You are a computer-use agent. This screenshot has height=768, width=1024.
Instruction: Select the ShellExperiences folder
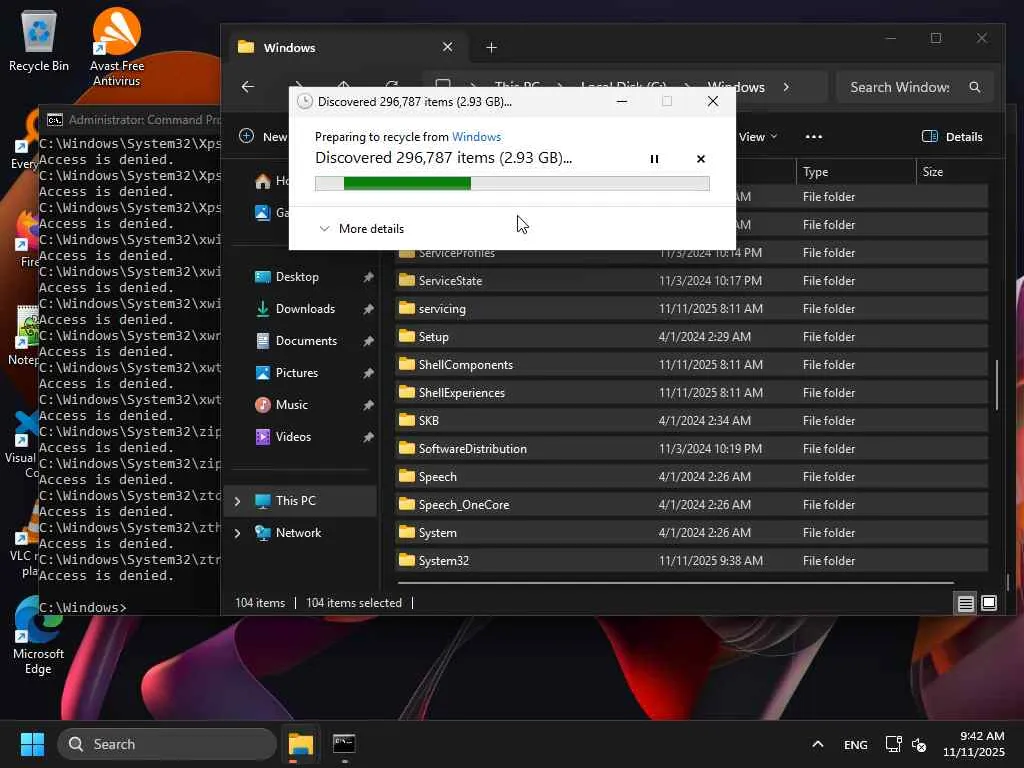(691, 393)
